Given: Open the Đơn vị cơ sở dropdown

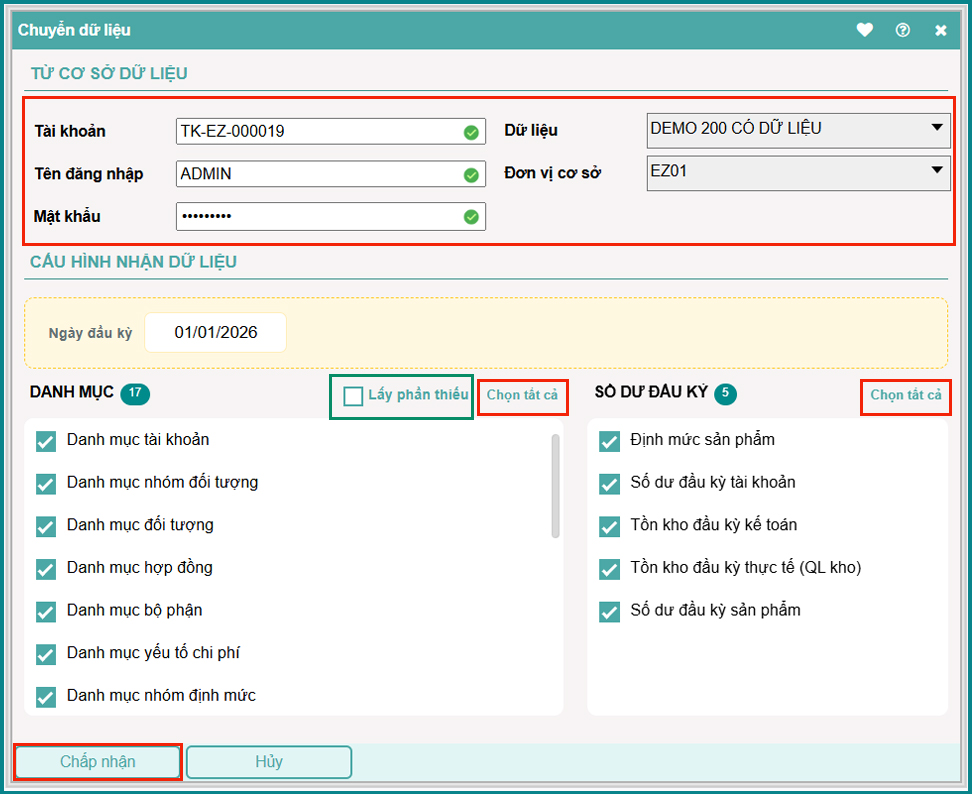Looking at the screenshot, I should tap(798, 171).
